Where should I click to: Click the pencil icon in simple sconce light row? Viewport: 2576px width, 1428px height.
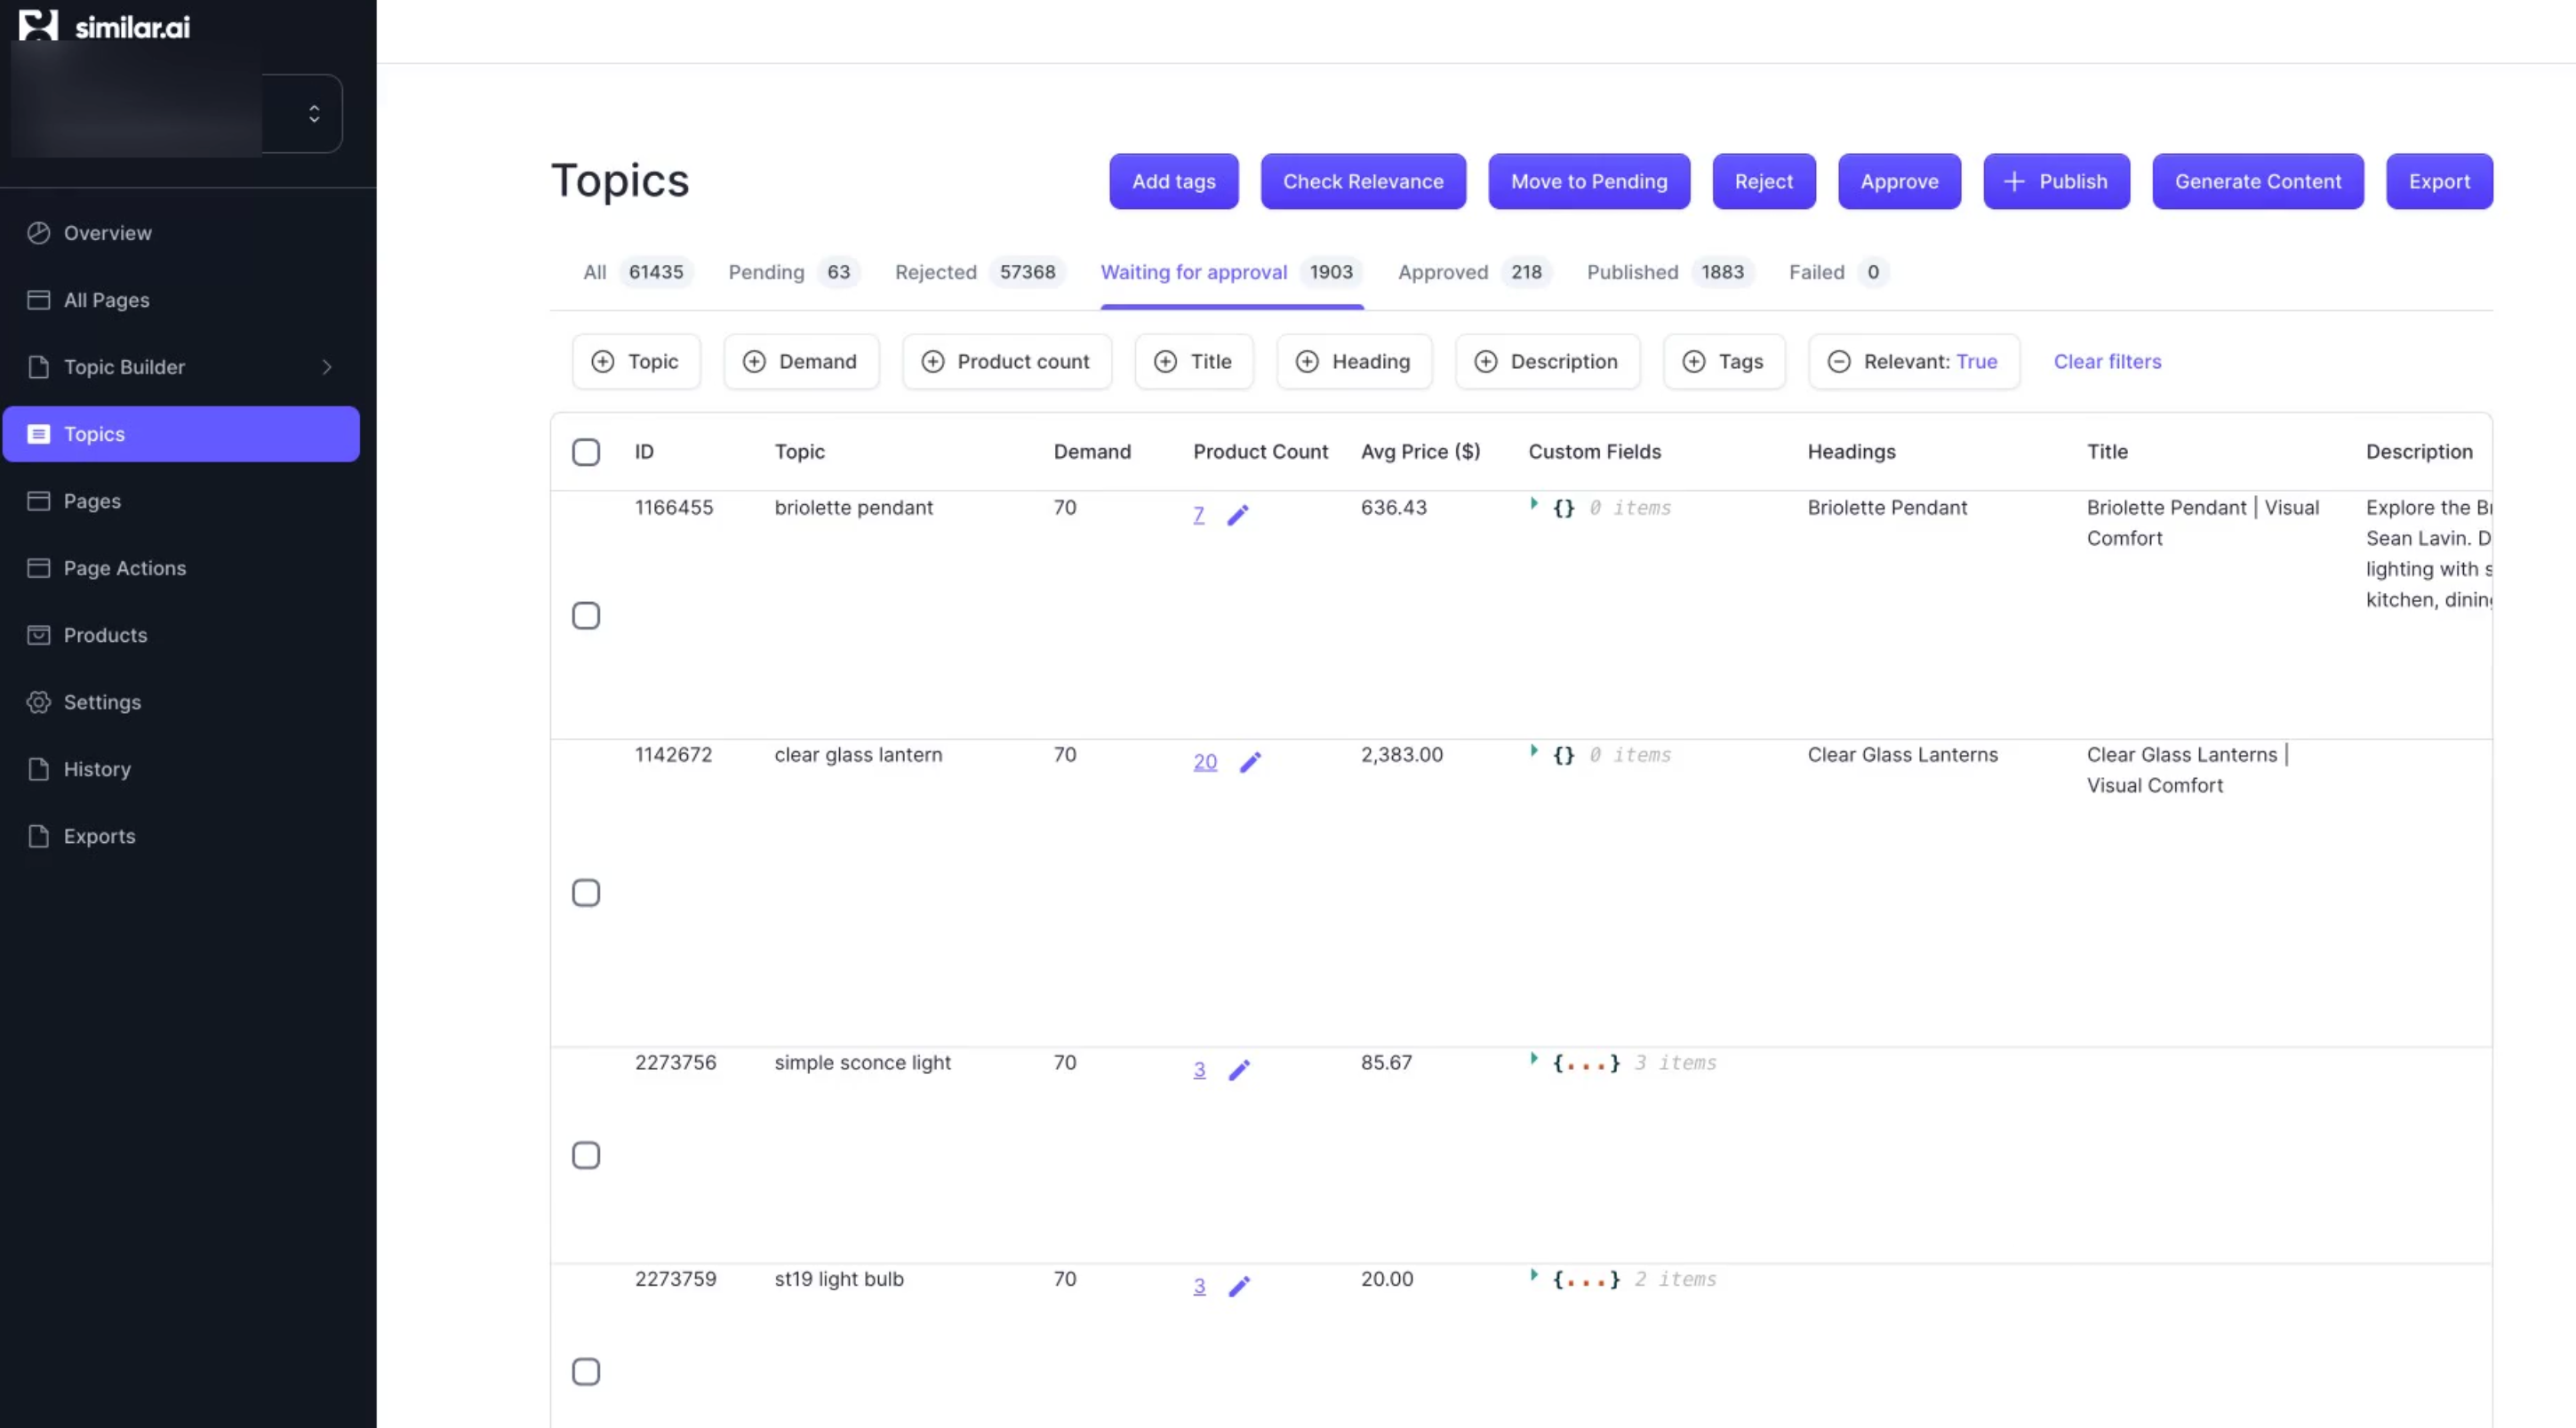(1238, 1071)
